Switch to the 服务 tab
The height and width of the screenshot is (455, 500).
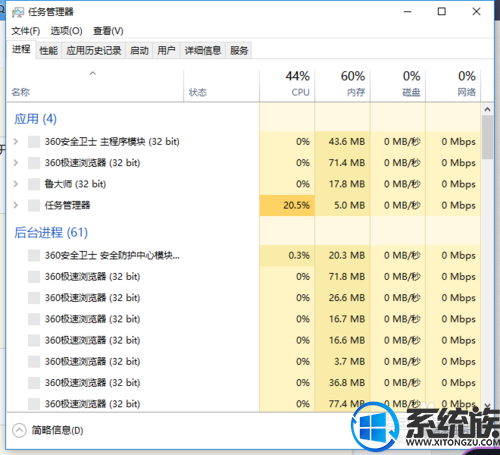[239, 51]
